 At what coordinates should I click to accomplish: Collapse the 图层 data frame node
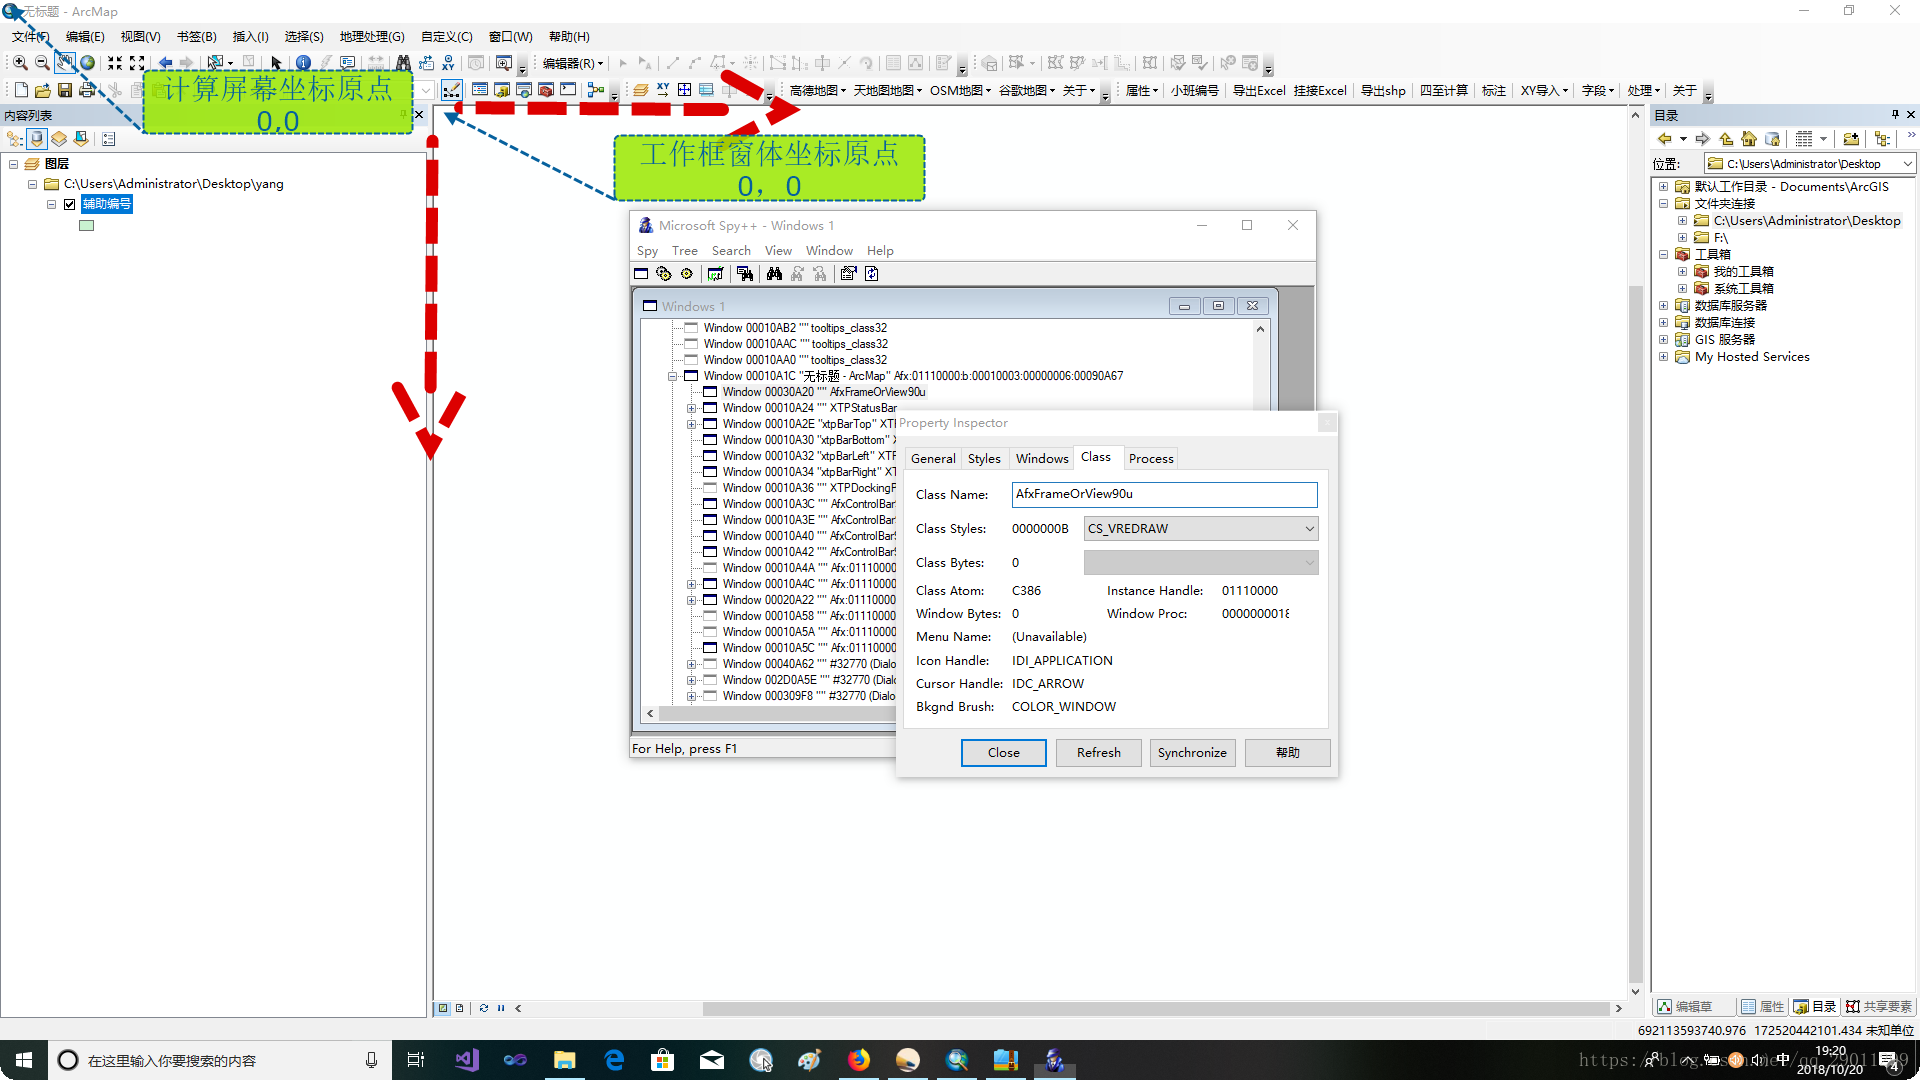[x=13, y=164]
